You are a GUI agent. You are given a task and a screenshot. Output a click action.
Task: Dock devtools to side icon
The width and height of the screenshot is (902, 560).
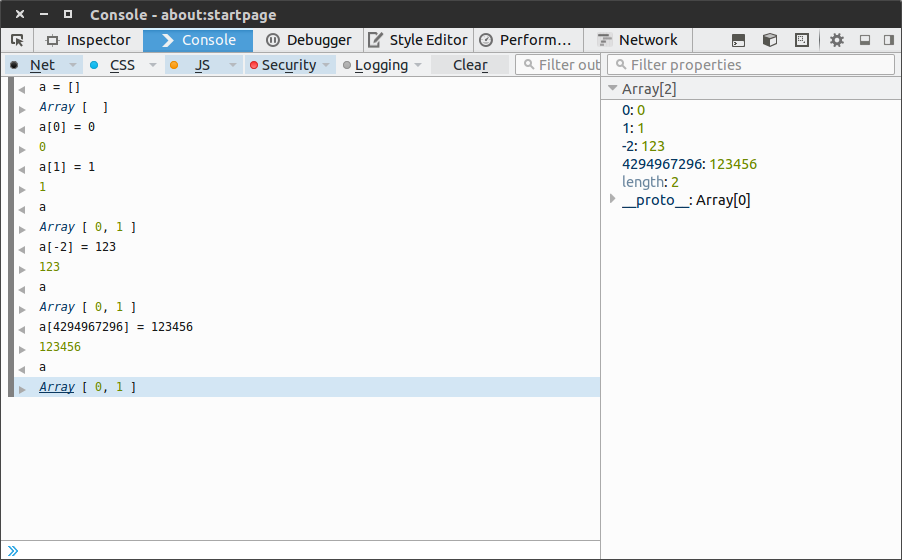[x=887, y=40]
